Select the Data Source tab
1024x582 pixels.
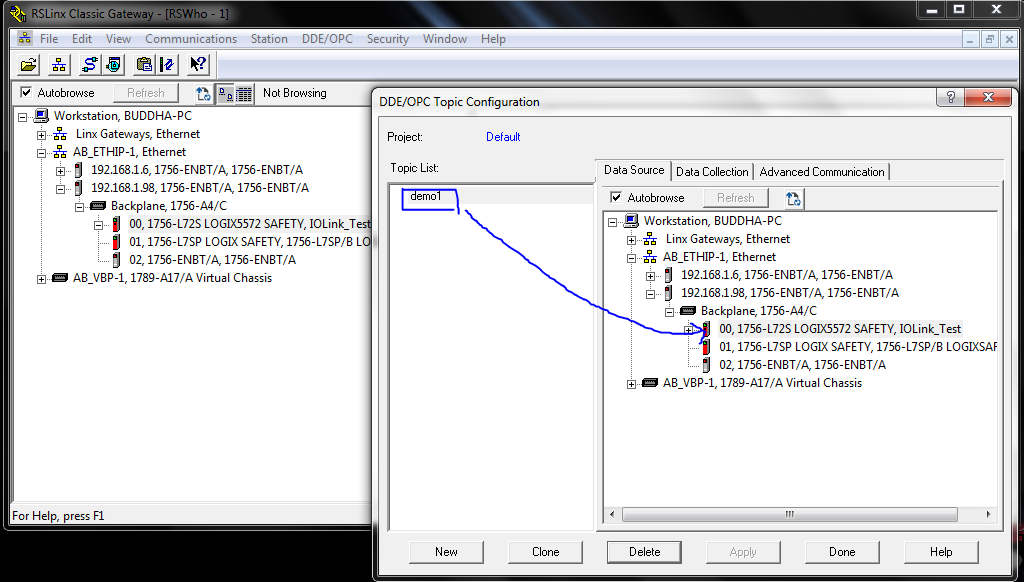tap(633, 170)
